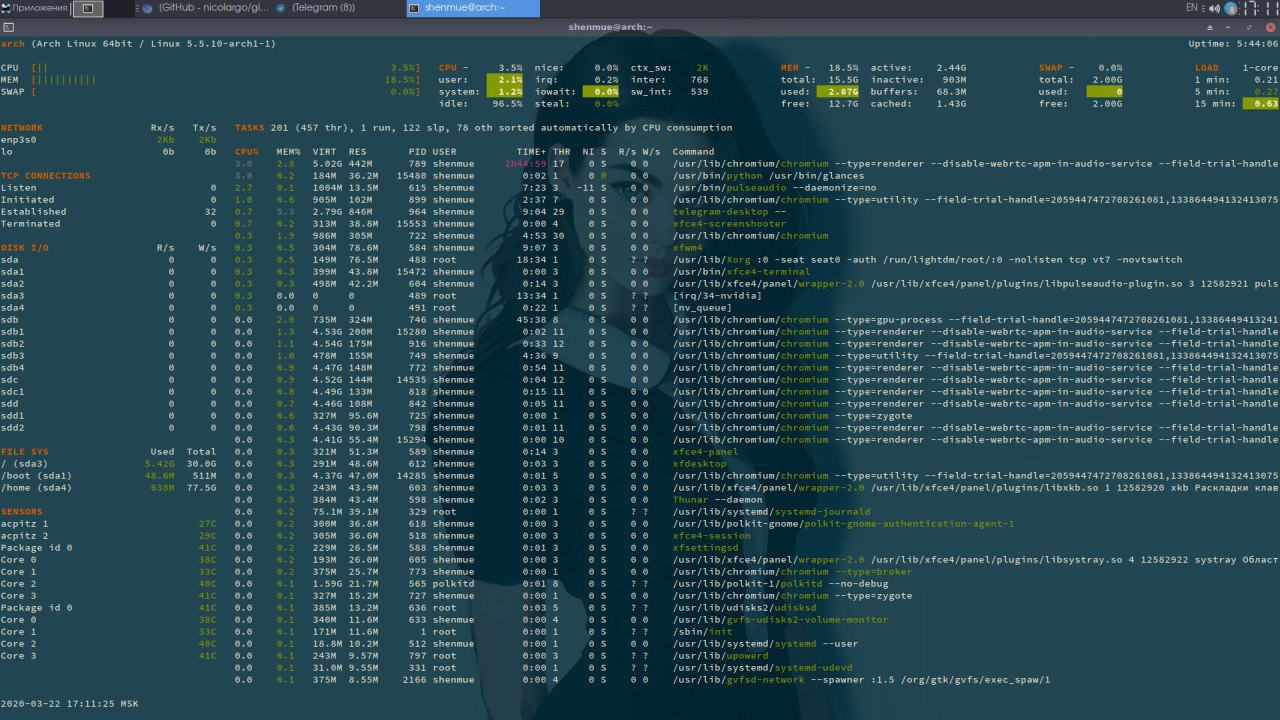This screenshot has height=720, width=1280.
Task: Click the 17:11 panel clock
Action: click(x=1261, y=8)
